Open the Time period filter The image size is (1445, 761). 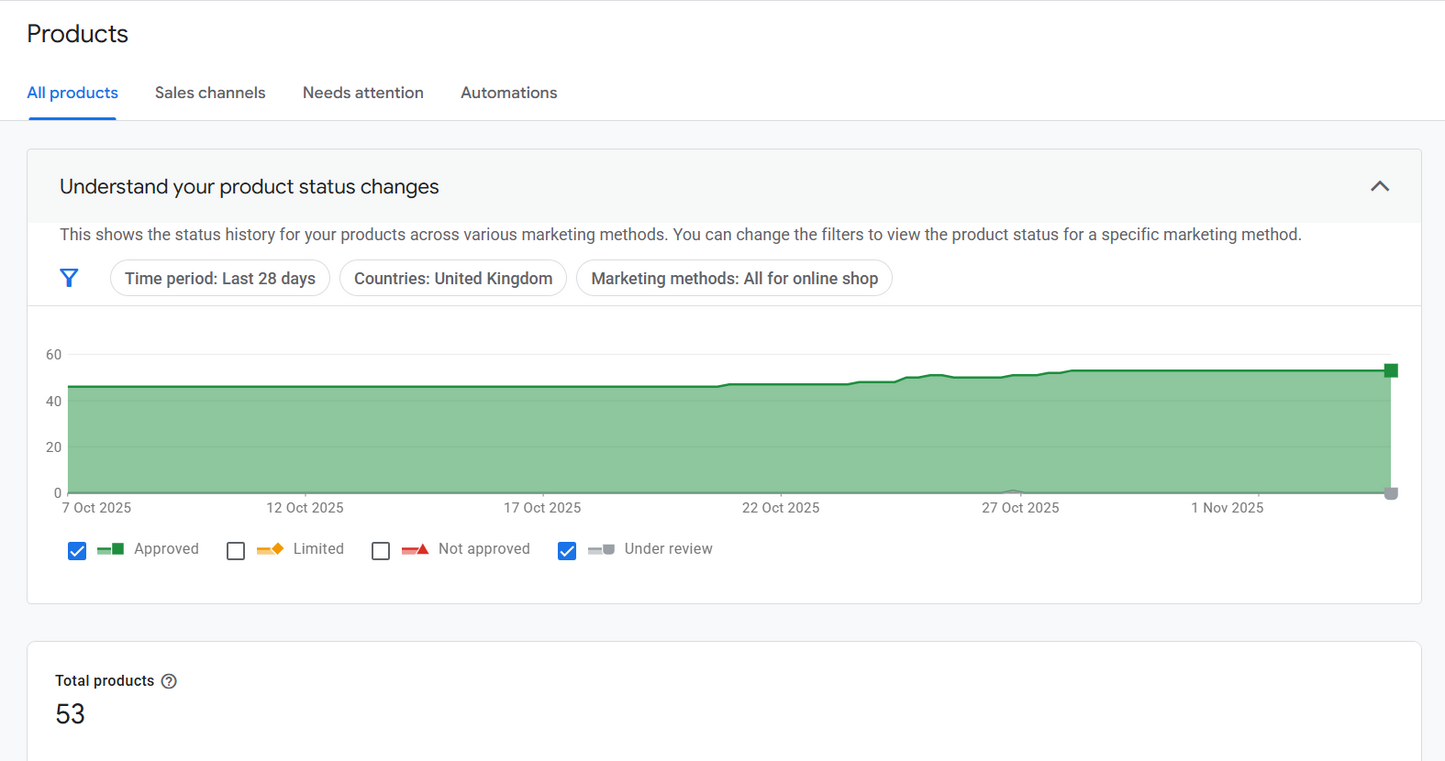click(x=220, y=278)
